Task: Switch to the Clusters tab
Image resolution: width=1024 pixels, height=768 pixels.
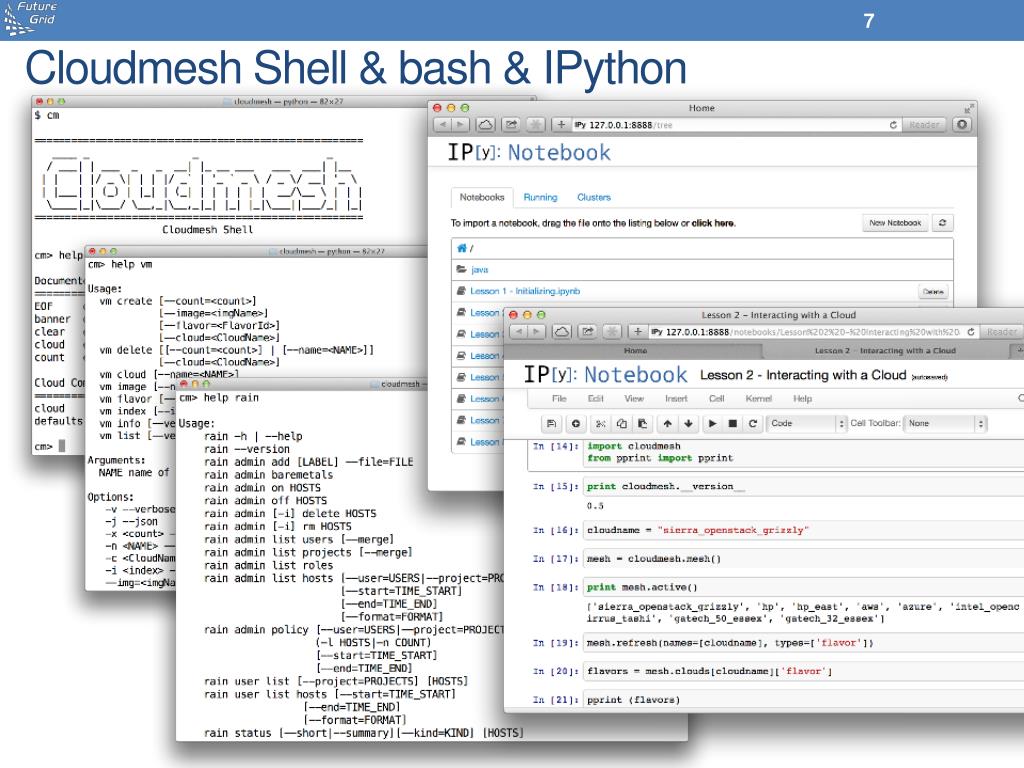Action: (x=594, y=197)
